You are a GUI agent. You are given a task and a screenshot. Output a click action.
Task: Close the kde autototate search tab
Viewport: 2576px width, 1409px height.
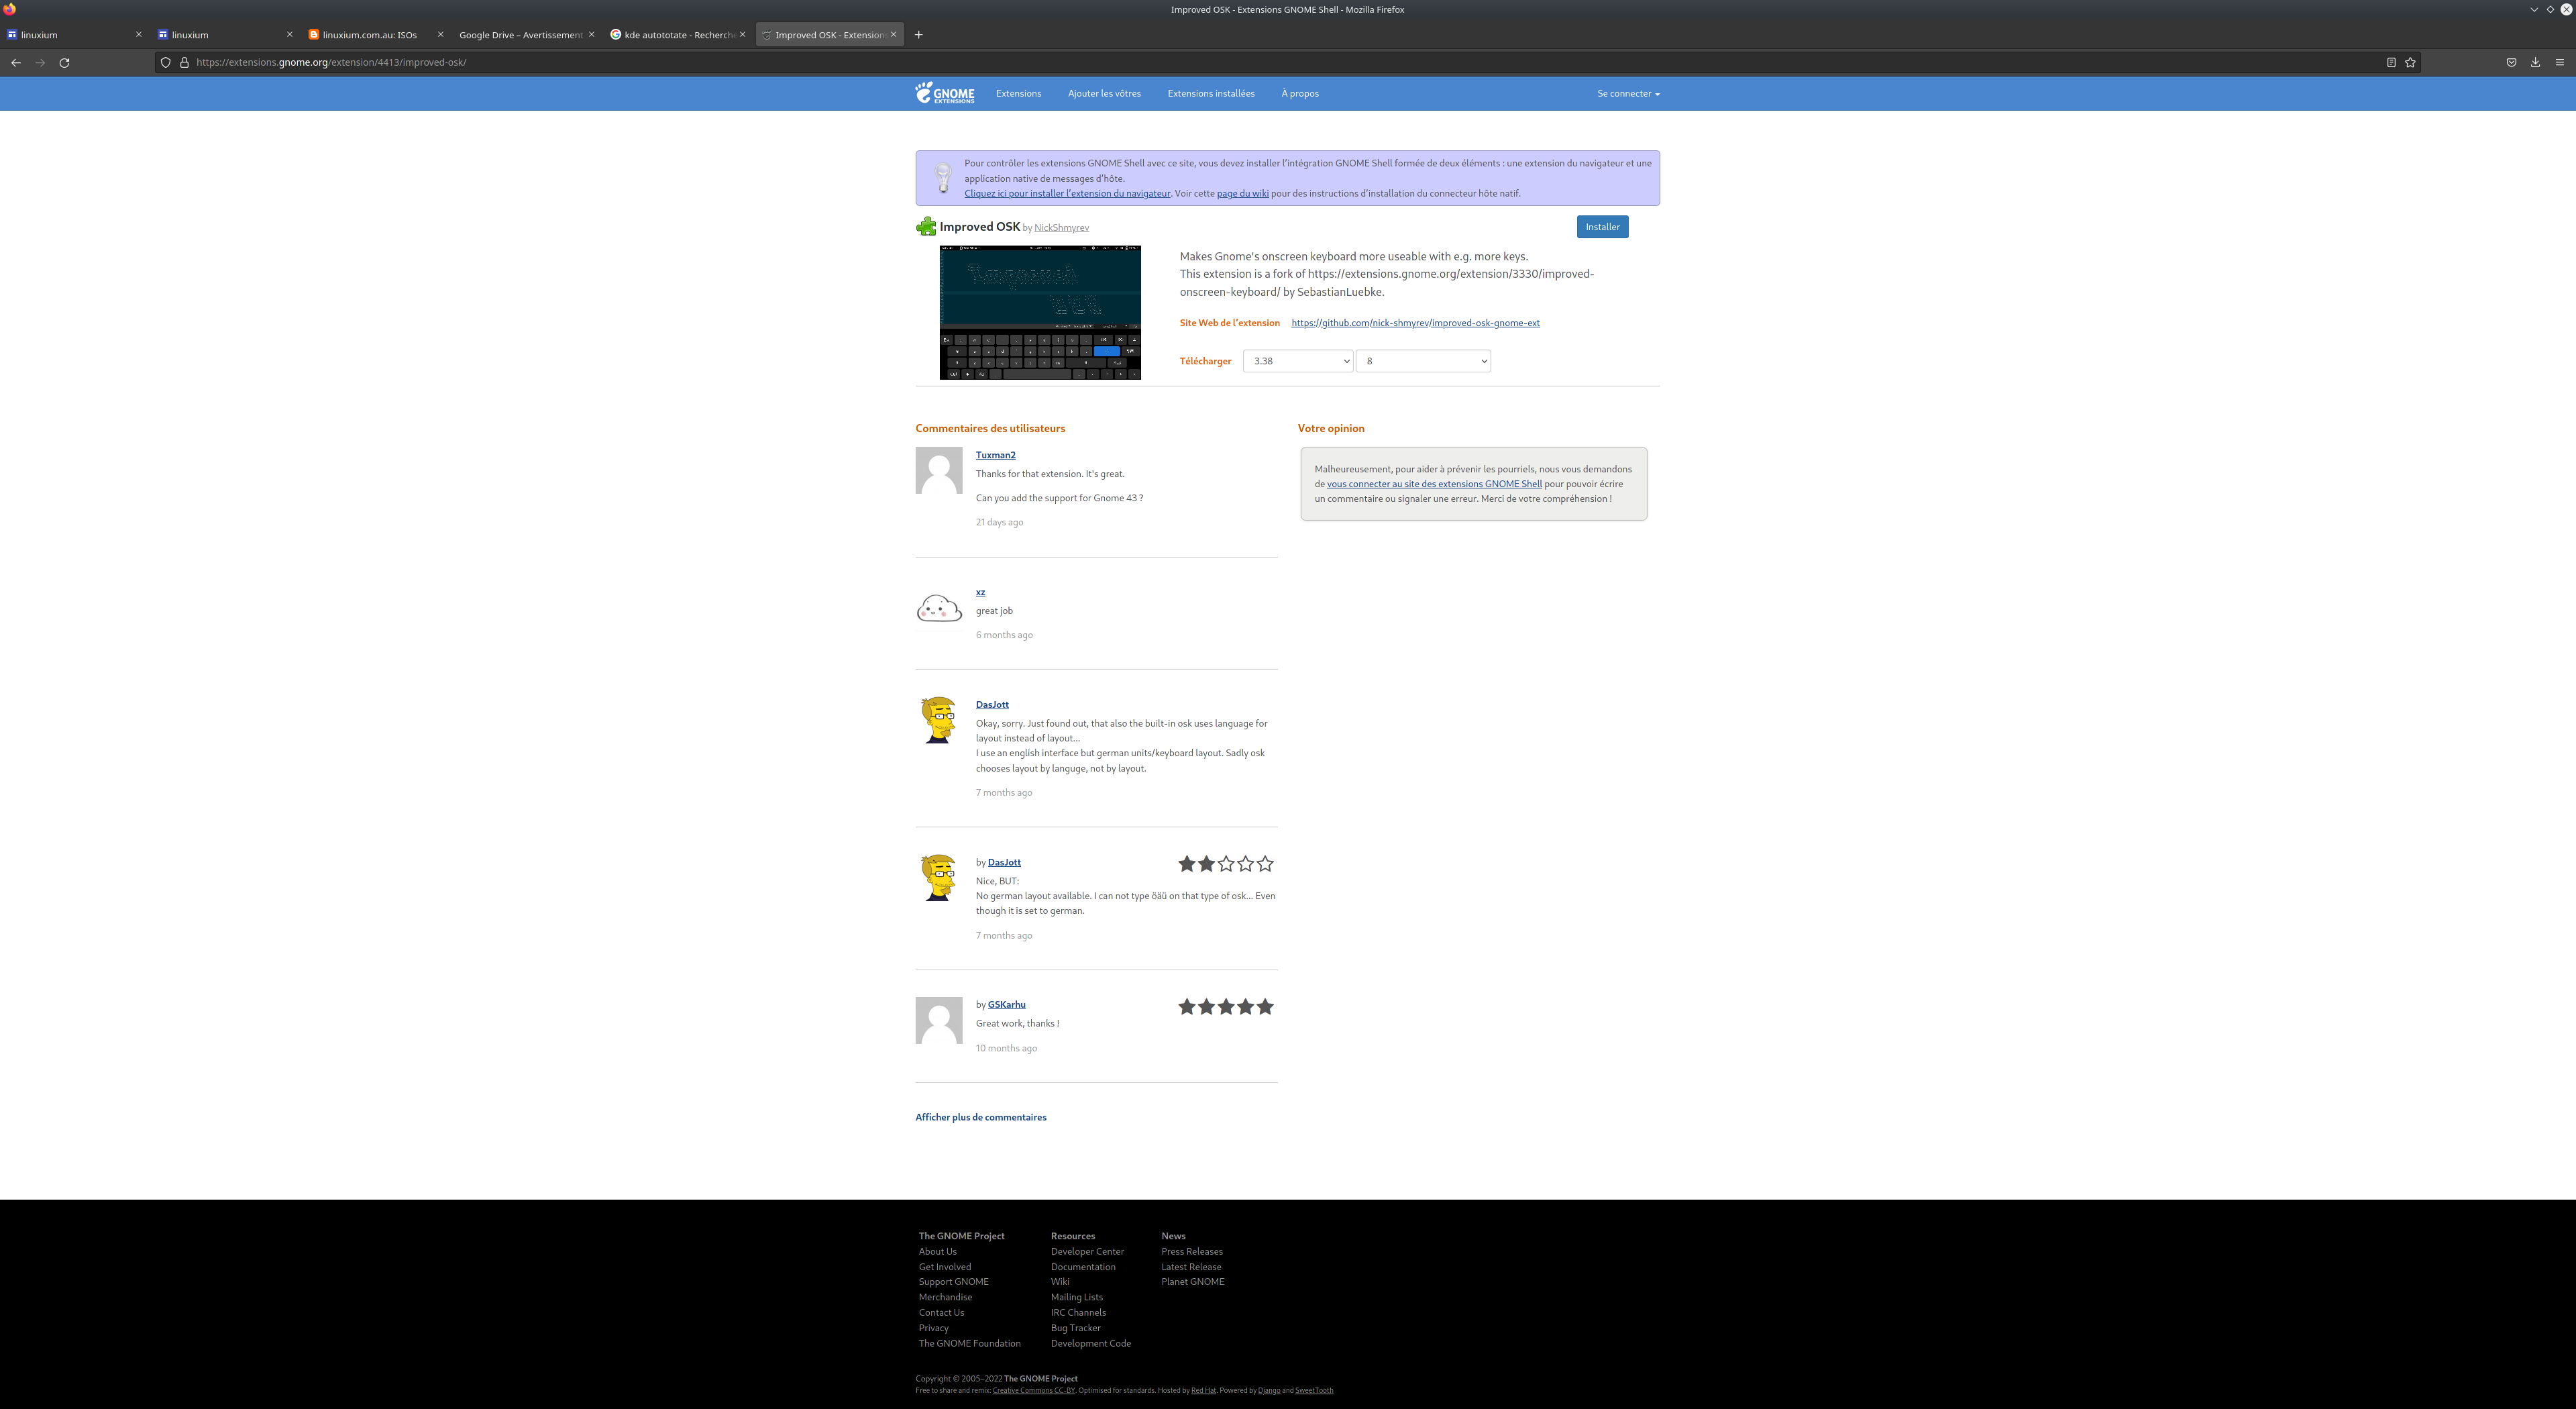point(742,34)
